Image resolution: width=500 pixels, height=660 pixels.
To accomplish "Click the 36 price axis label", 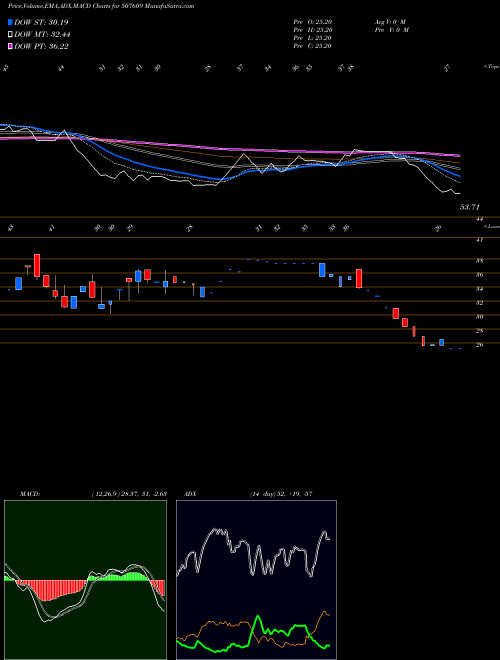I will coord(479,275).
